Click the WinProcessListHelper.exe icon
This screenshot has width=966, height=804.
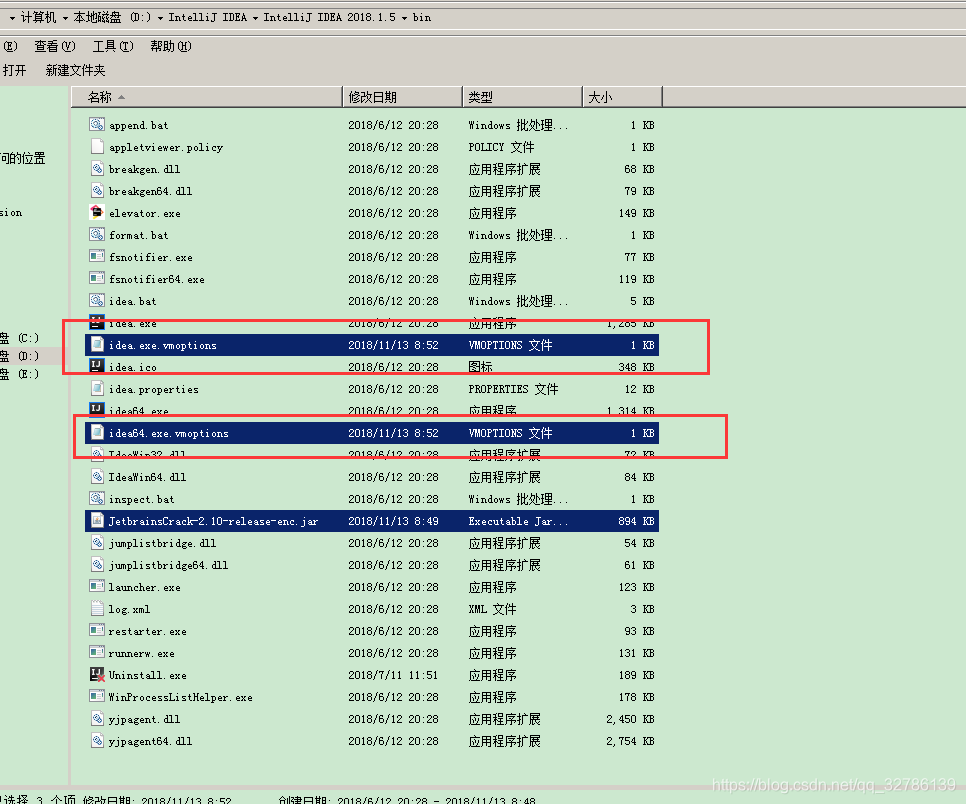[97, 697]
